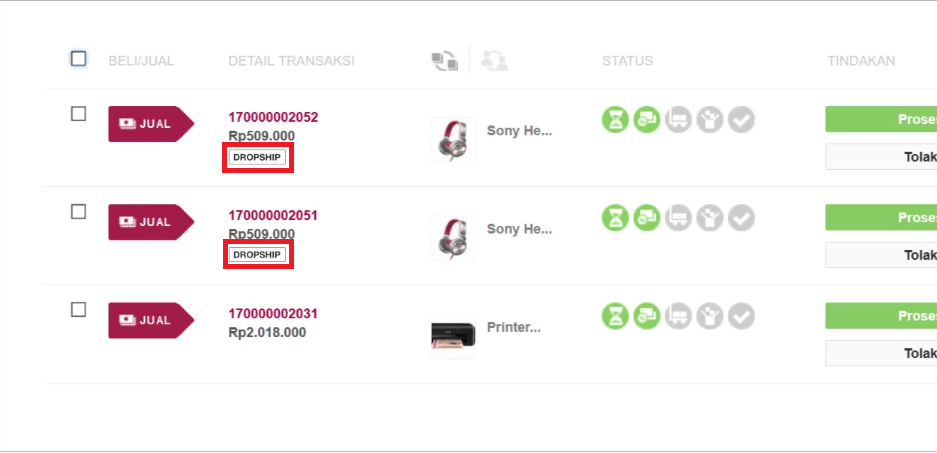The height and width of the screenshot is (453, 937).
Task: Click the payment status icon for order 170000002052
Action: coord(647,120)
